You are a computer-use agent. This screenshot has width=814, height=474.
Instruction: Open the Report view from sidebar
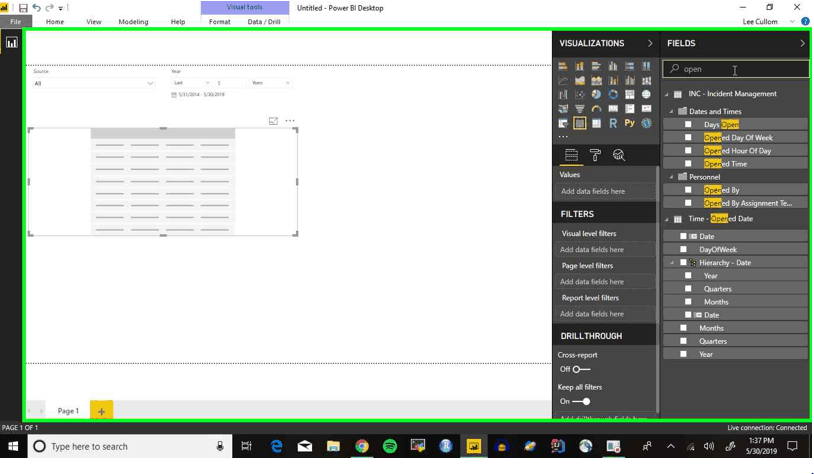click(11, 43)
